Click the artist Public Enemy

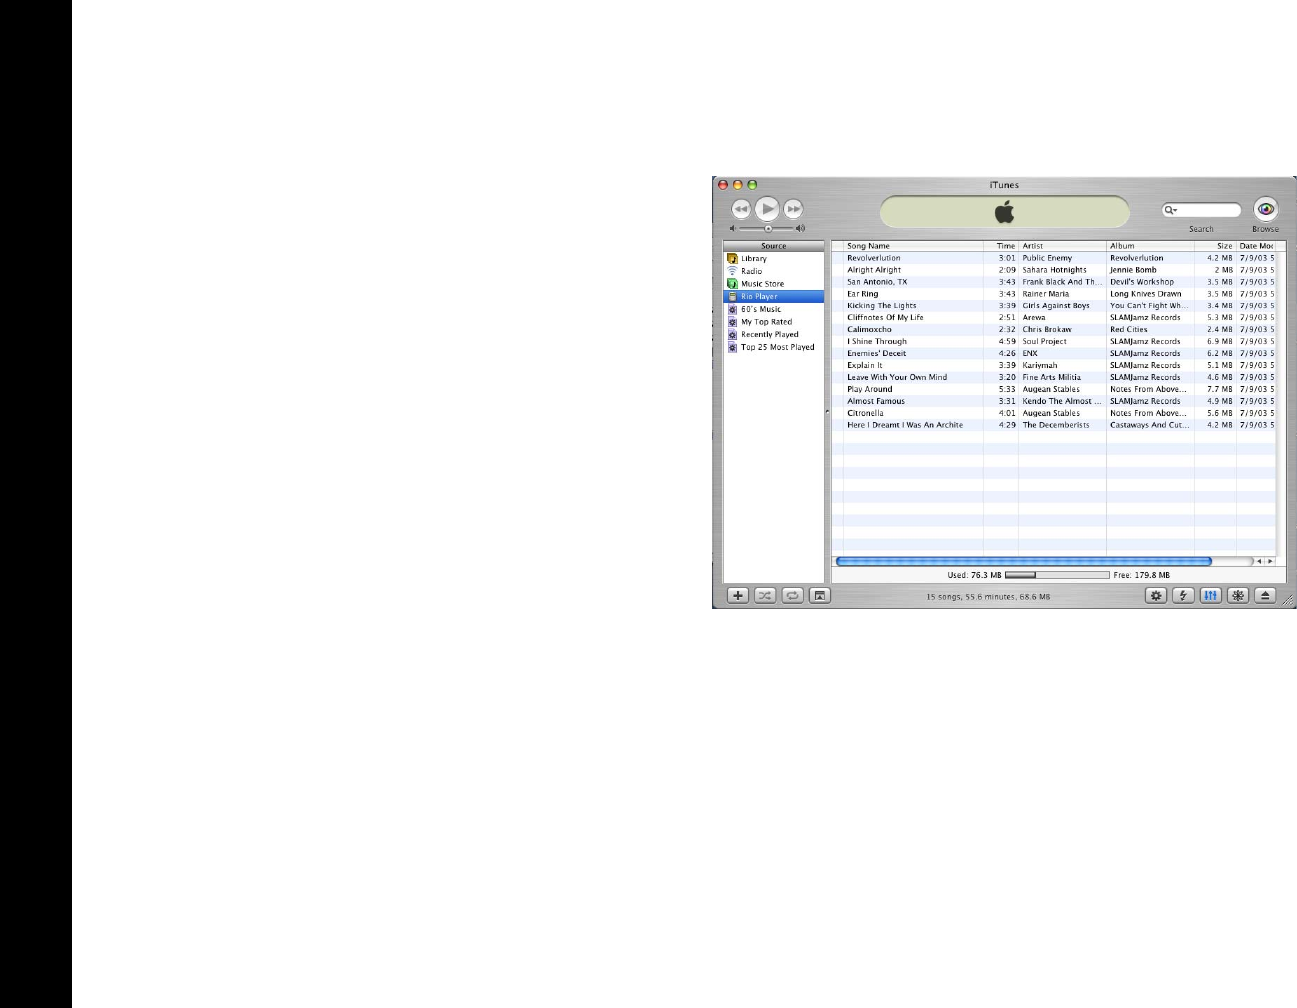1047,258
